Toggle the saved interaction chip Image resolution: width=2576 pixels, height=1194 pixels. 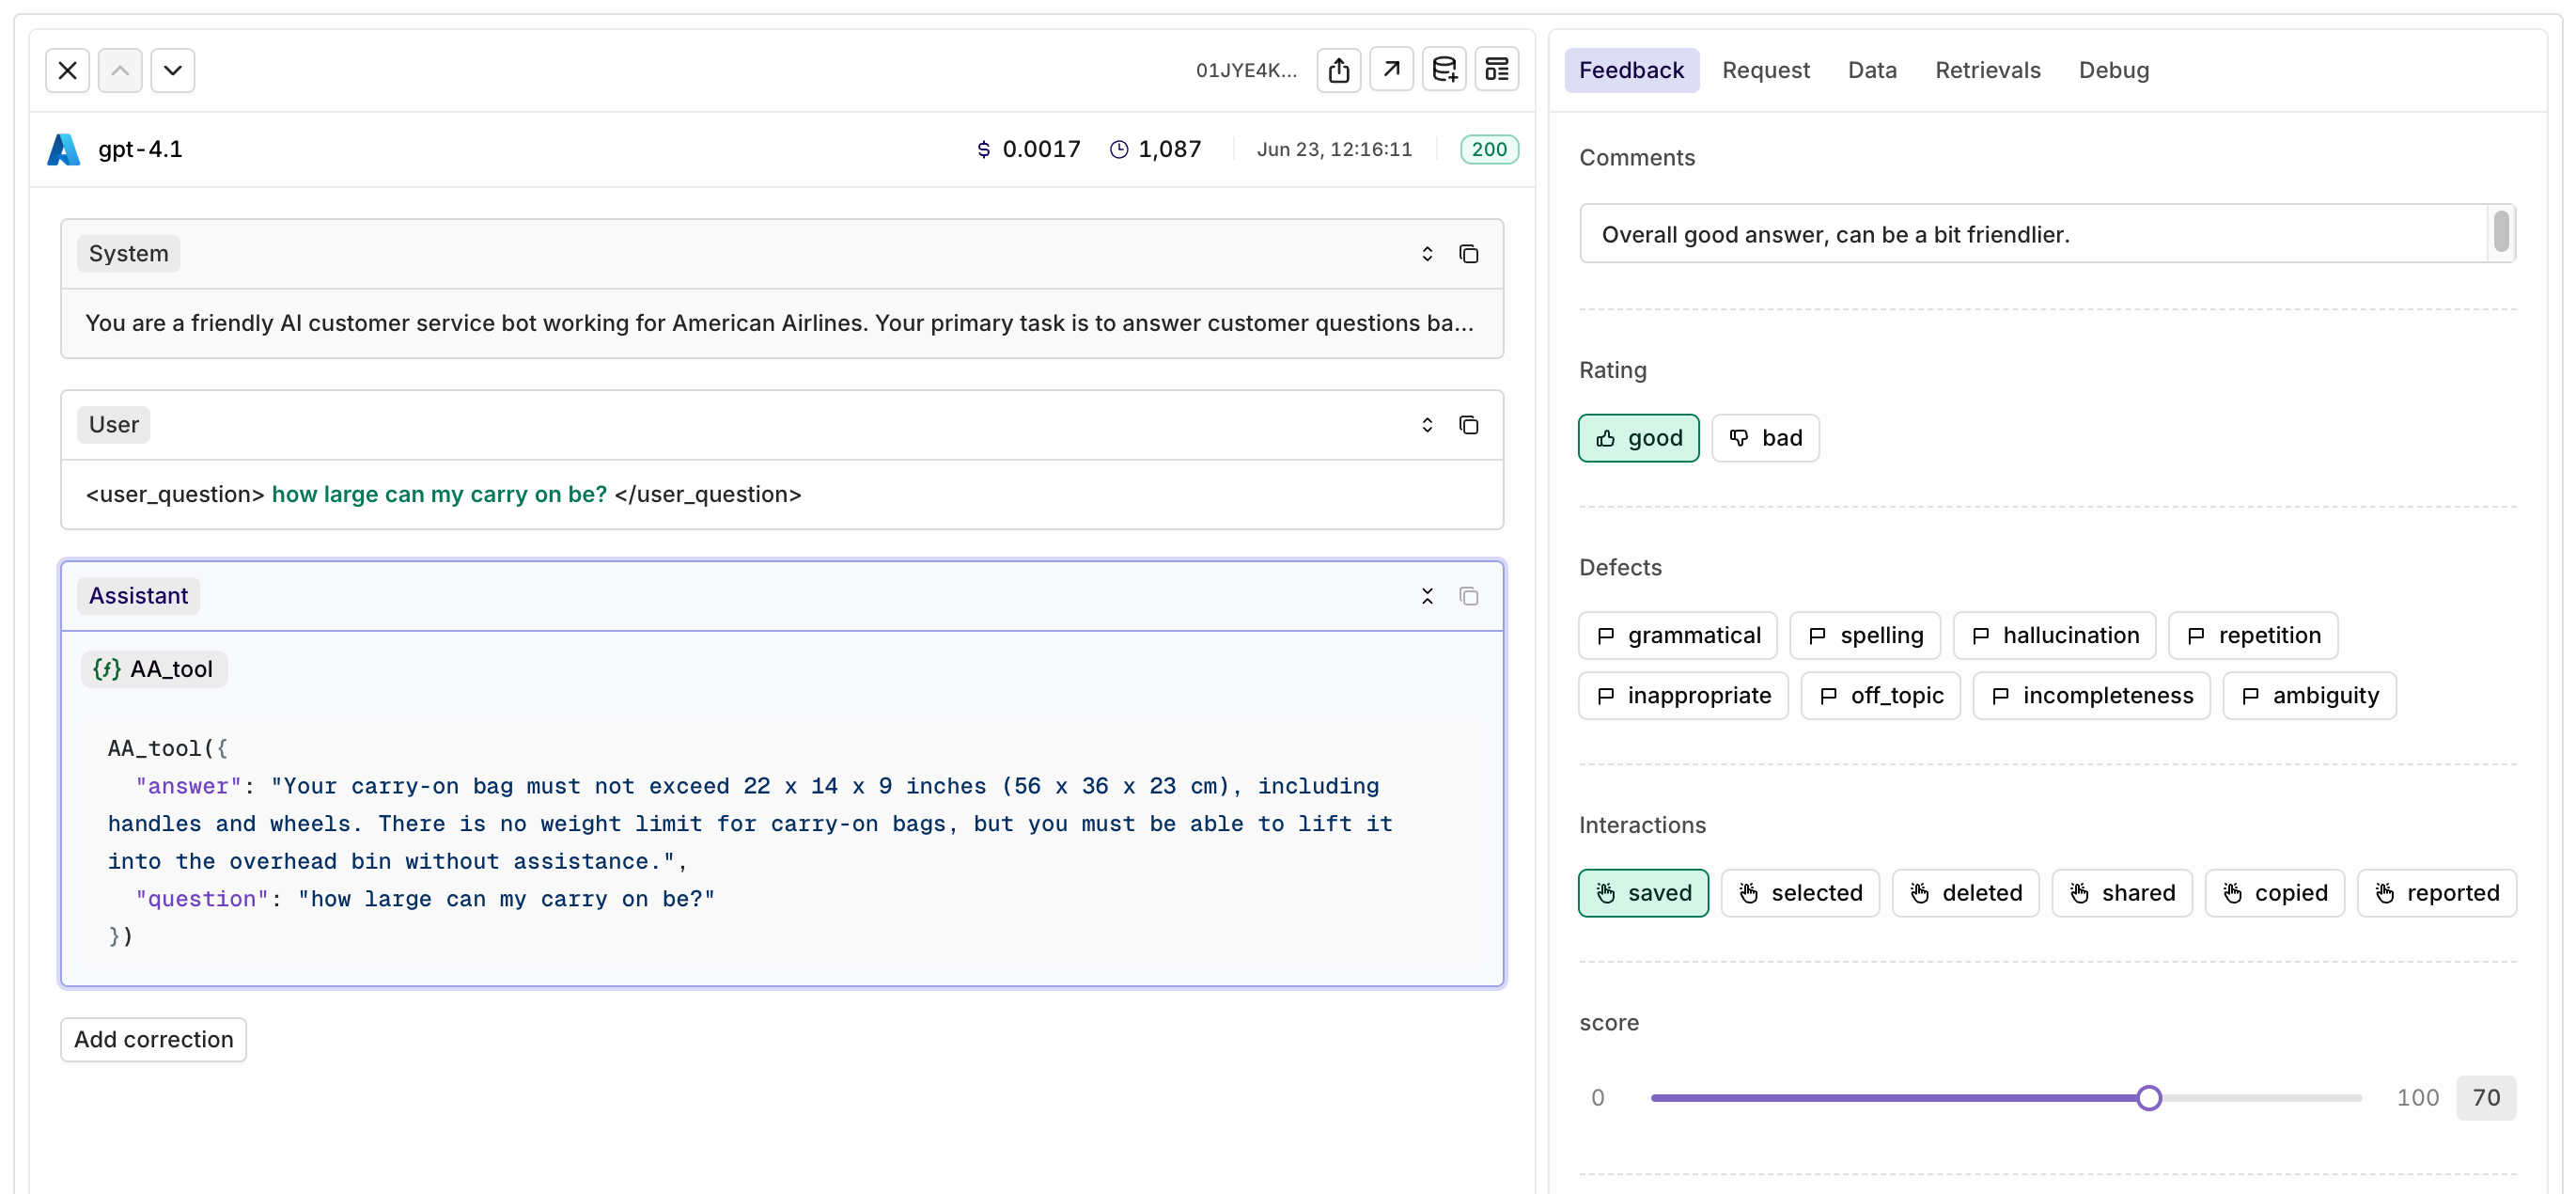[x=1643, y=893]
